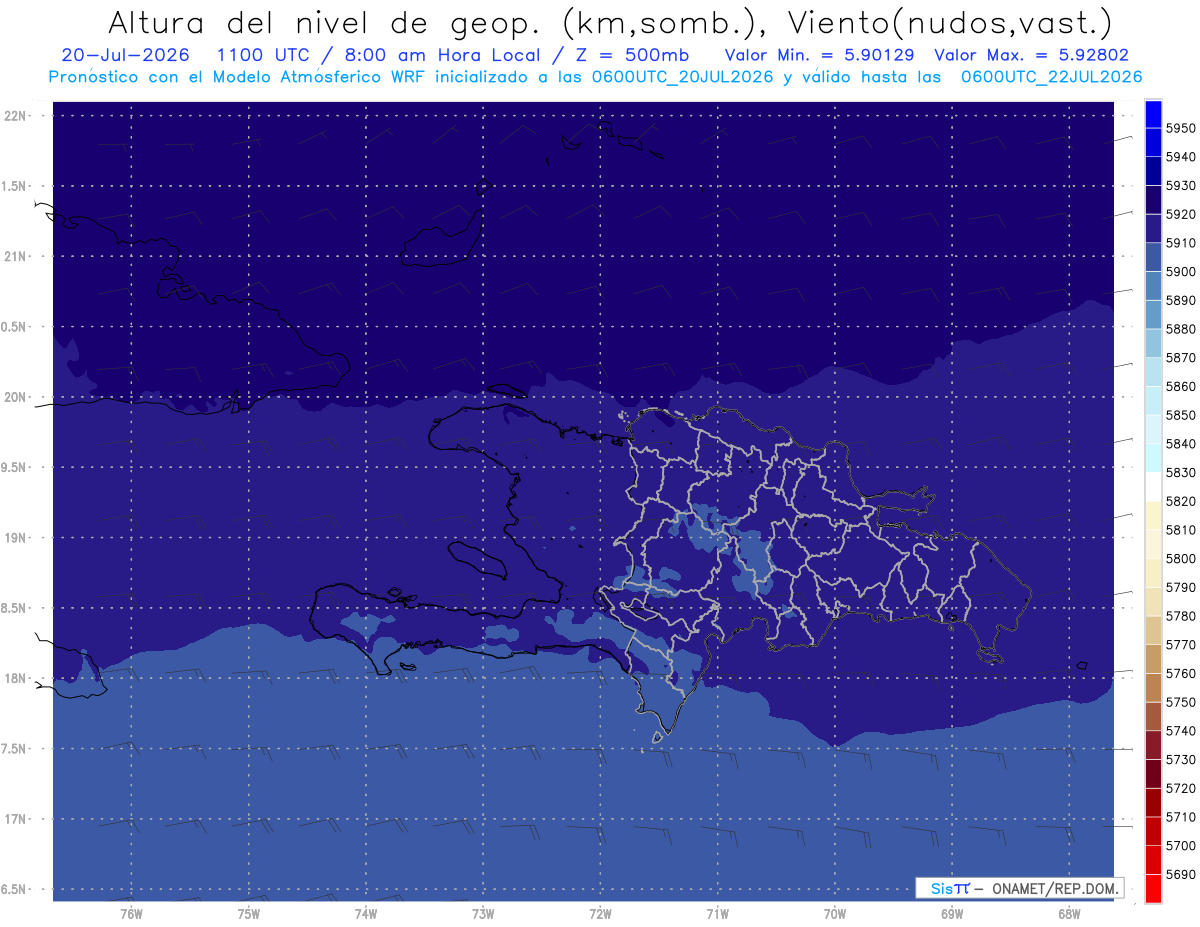Pick the color band between 5740 and 5750
This screenshot has height=927, width=1200.
(1152, 716)
